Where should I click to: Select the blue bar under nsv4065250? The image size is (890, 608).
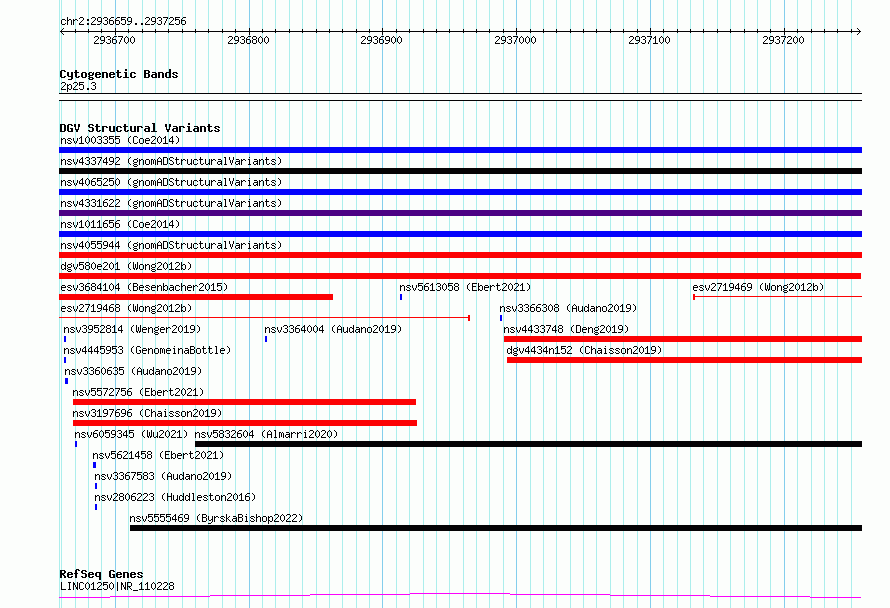460,192
